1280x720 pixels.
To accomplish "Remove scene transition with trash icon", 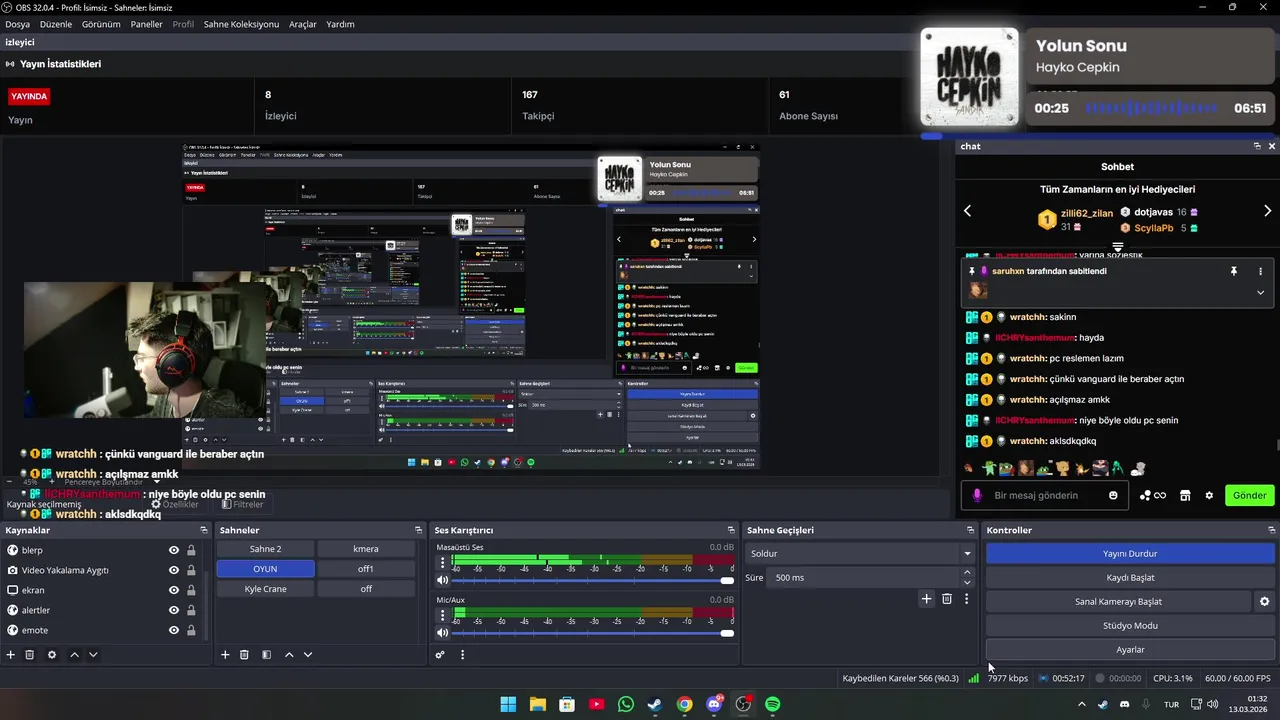I will point(947,599).
